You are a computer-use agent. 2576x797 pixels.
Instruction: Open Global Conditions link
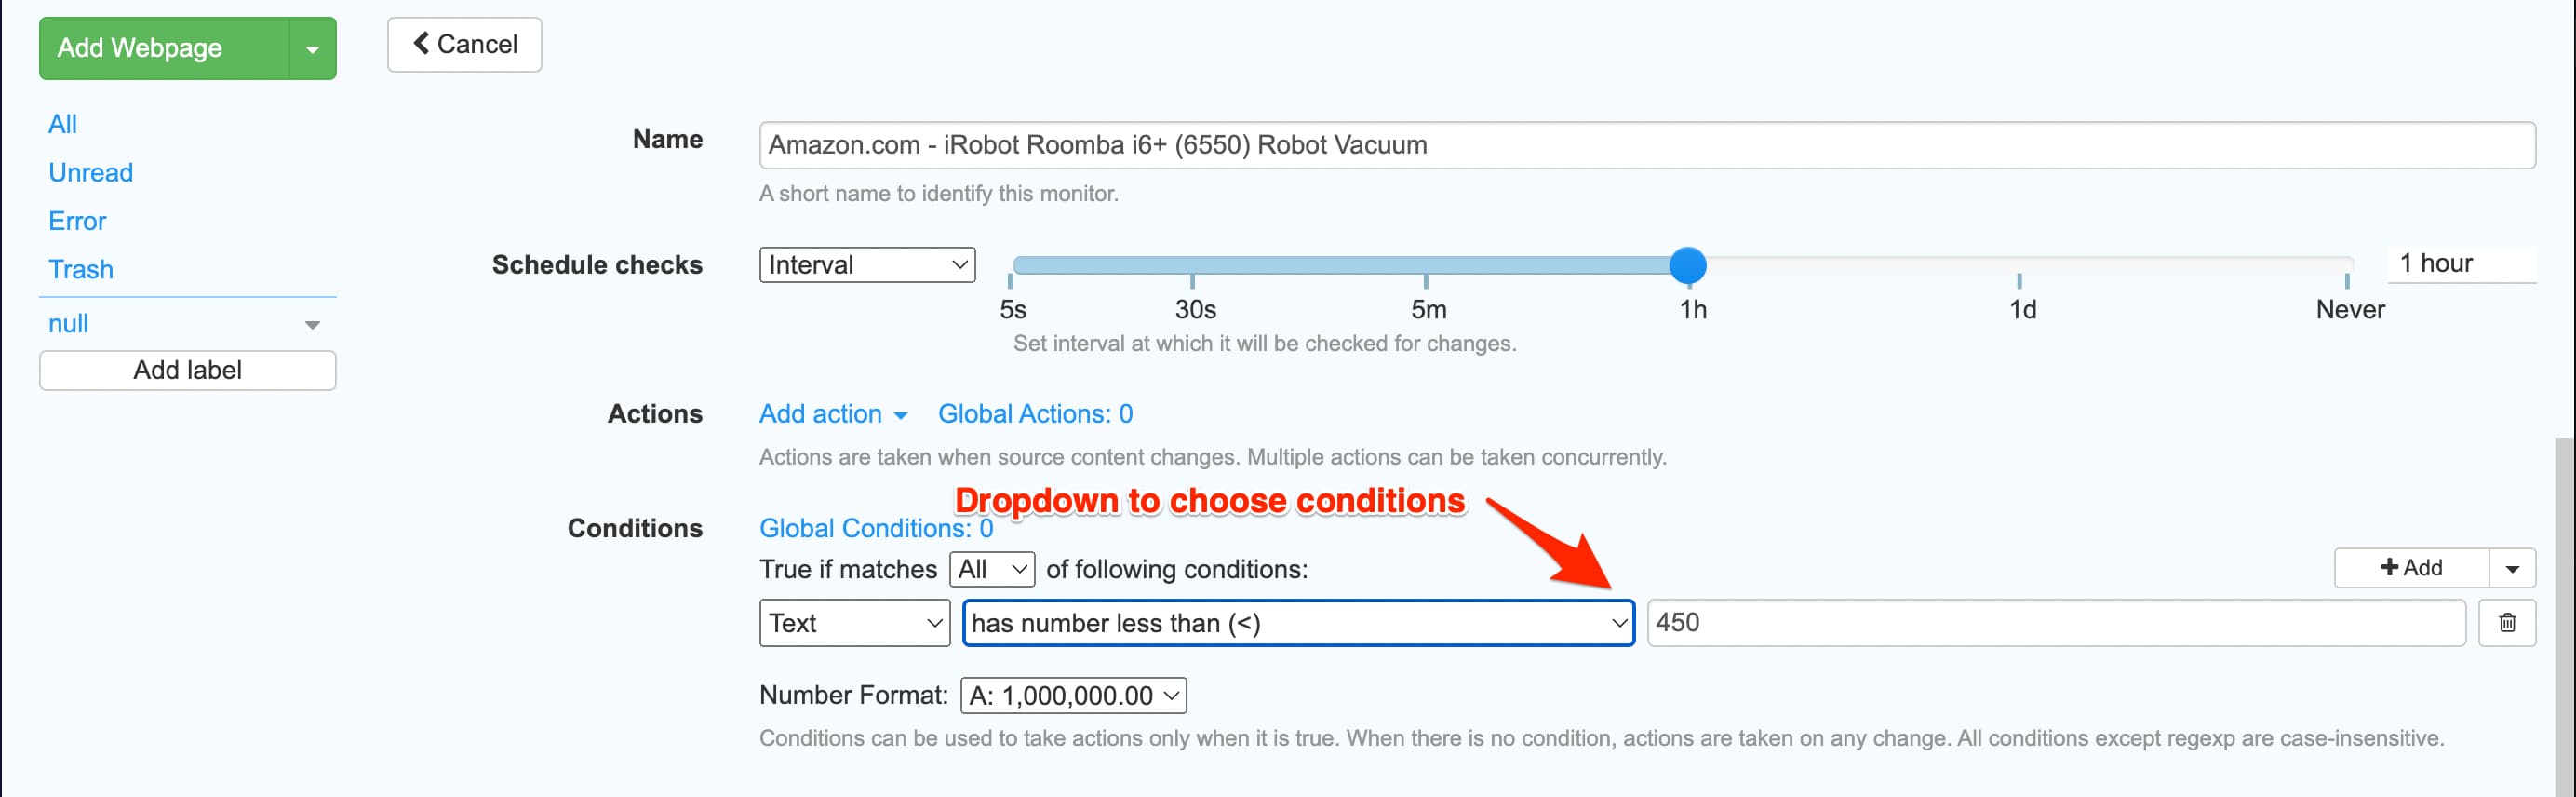875,528
